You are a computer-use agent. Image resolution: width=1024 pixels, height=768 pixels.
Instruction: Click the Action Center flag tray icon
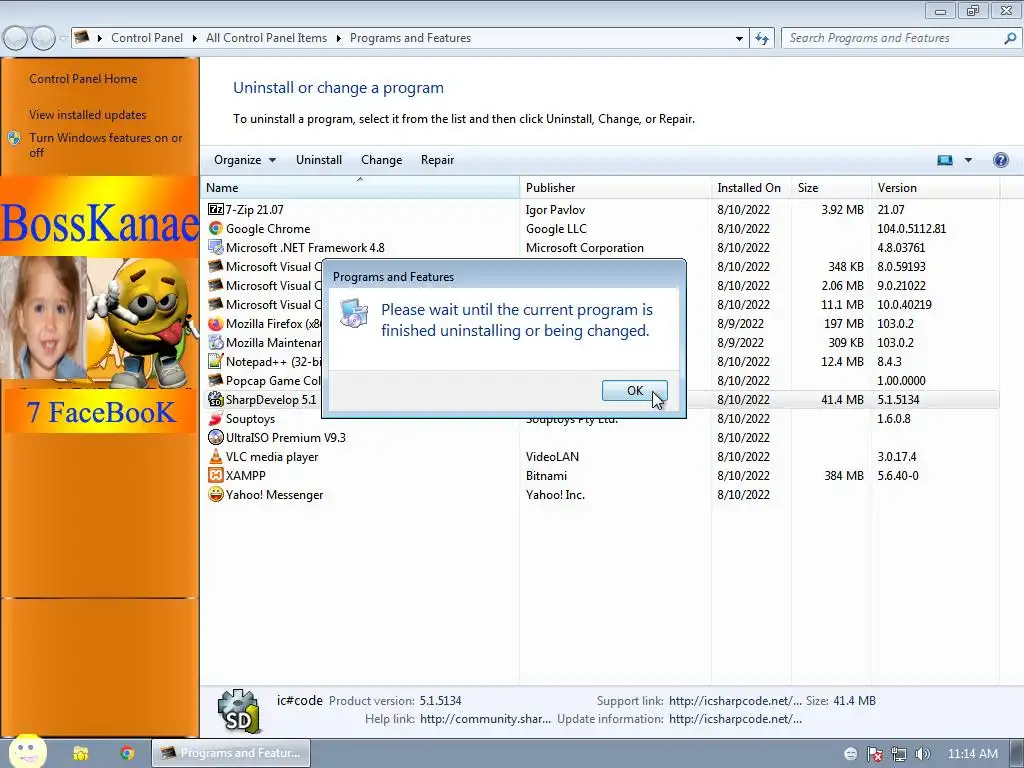874,754
